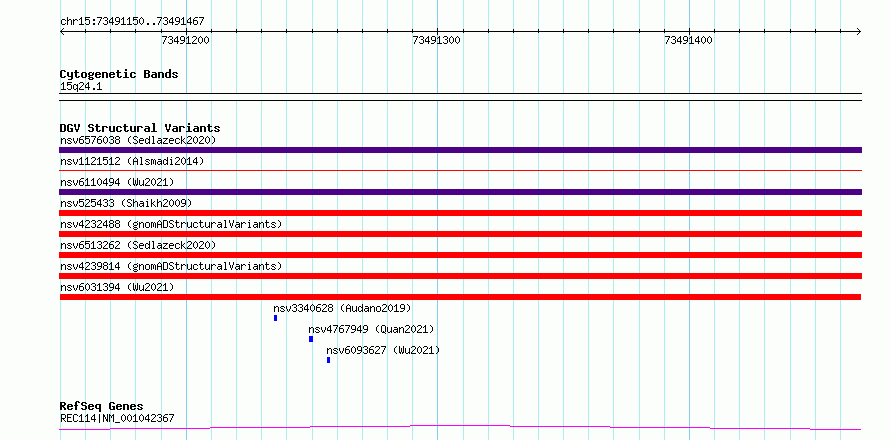Image resolution: width=890 pixels, height=440 pixels.
Task: Click the Cytogenetic Bands track heading
Action: pos(119,74)
